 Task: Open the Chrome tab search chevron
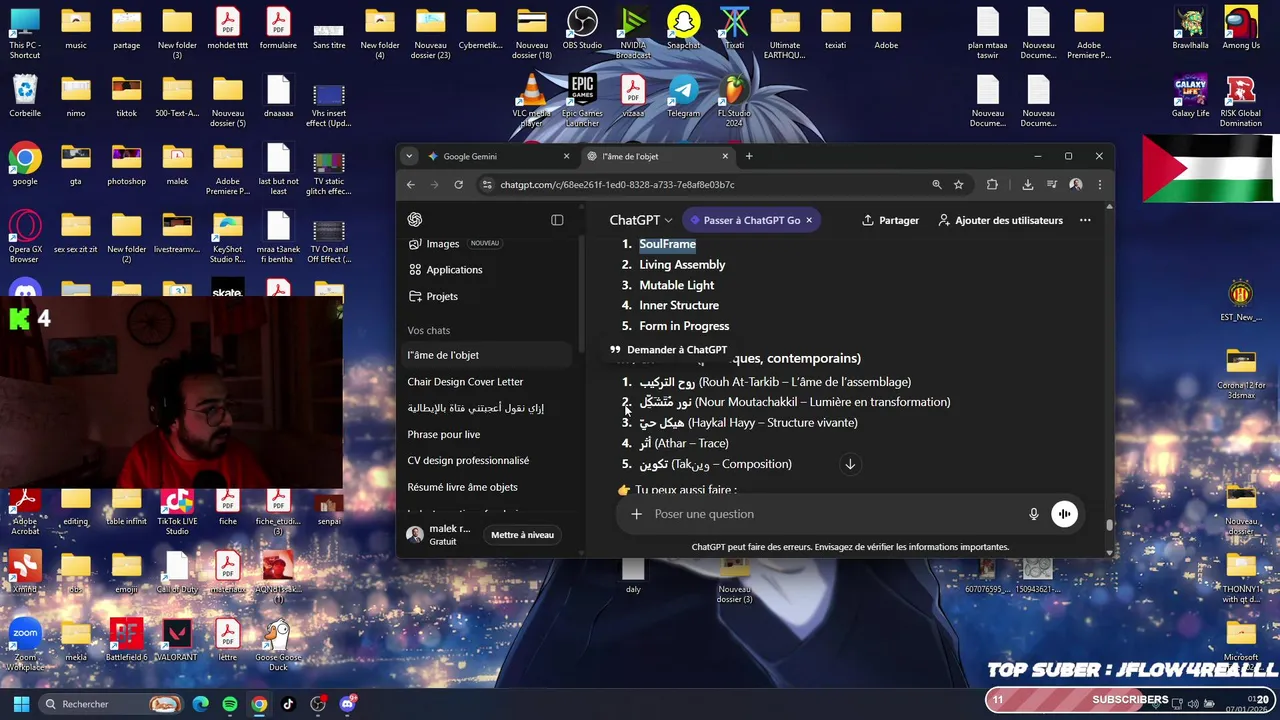(408, 156)
